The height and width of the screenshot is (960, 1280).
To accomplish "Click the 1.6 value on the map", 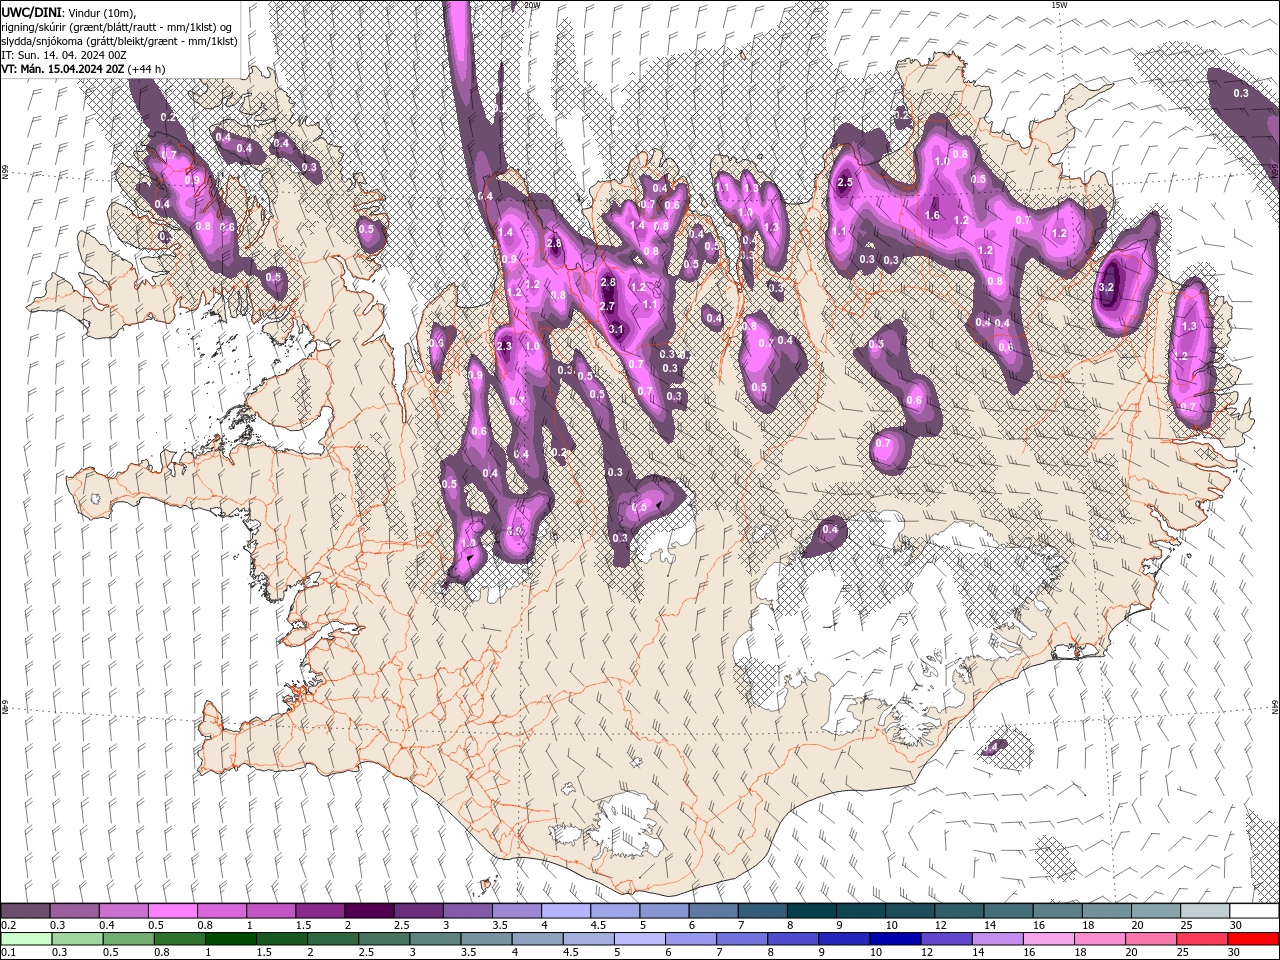I will coord(933,215).
